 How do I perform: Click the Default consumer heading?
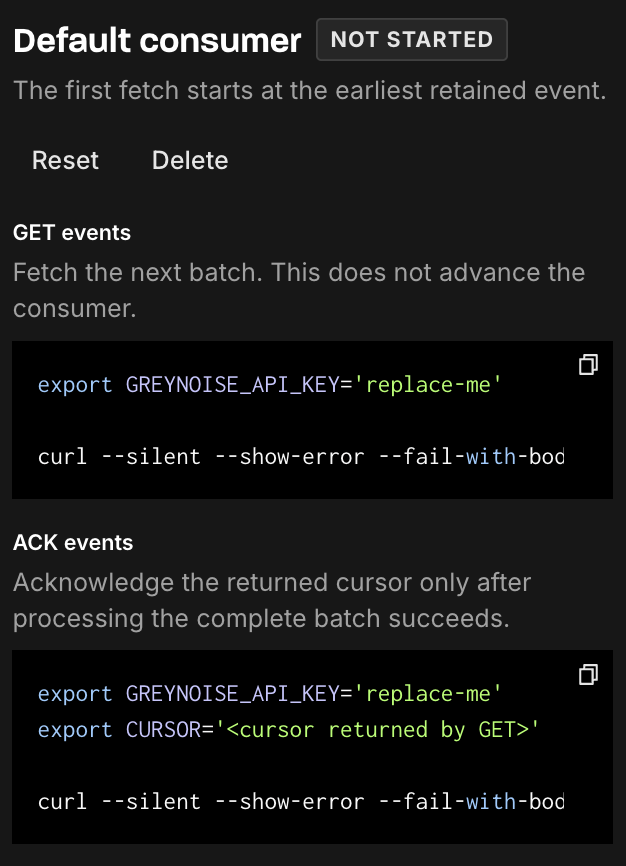(x=157, y=40)
